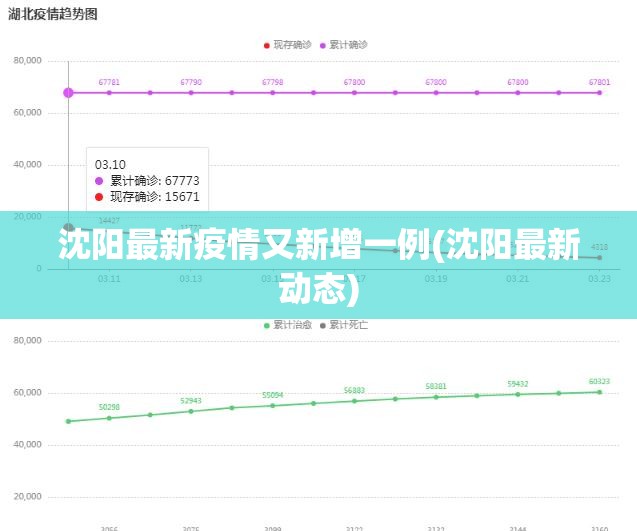Click the 60,000 label on the lower chart
The image size is (637, 531).
28,392
